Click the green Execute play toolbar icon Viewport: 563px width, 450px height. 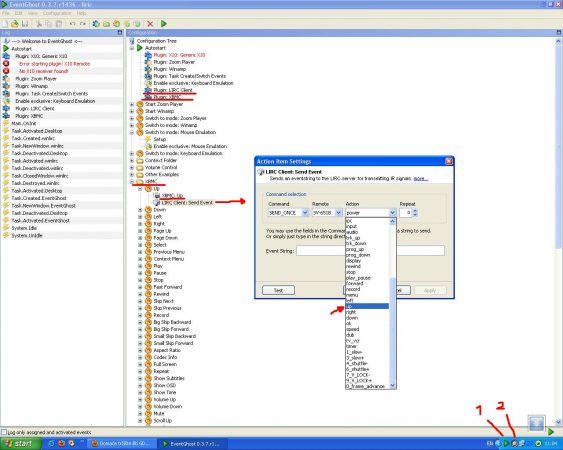pos(164,24)
